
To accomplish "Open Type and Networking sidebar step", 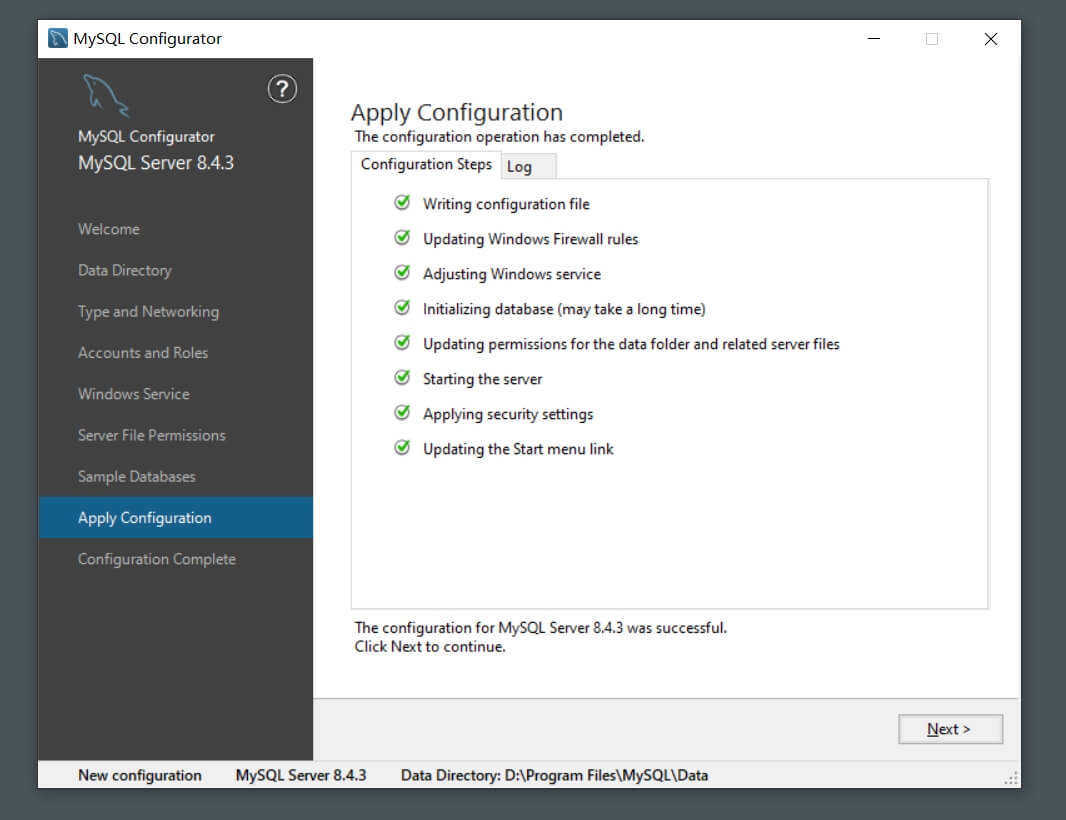I will 148,311.
